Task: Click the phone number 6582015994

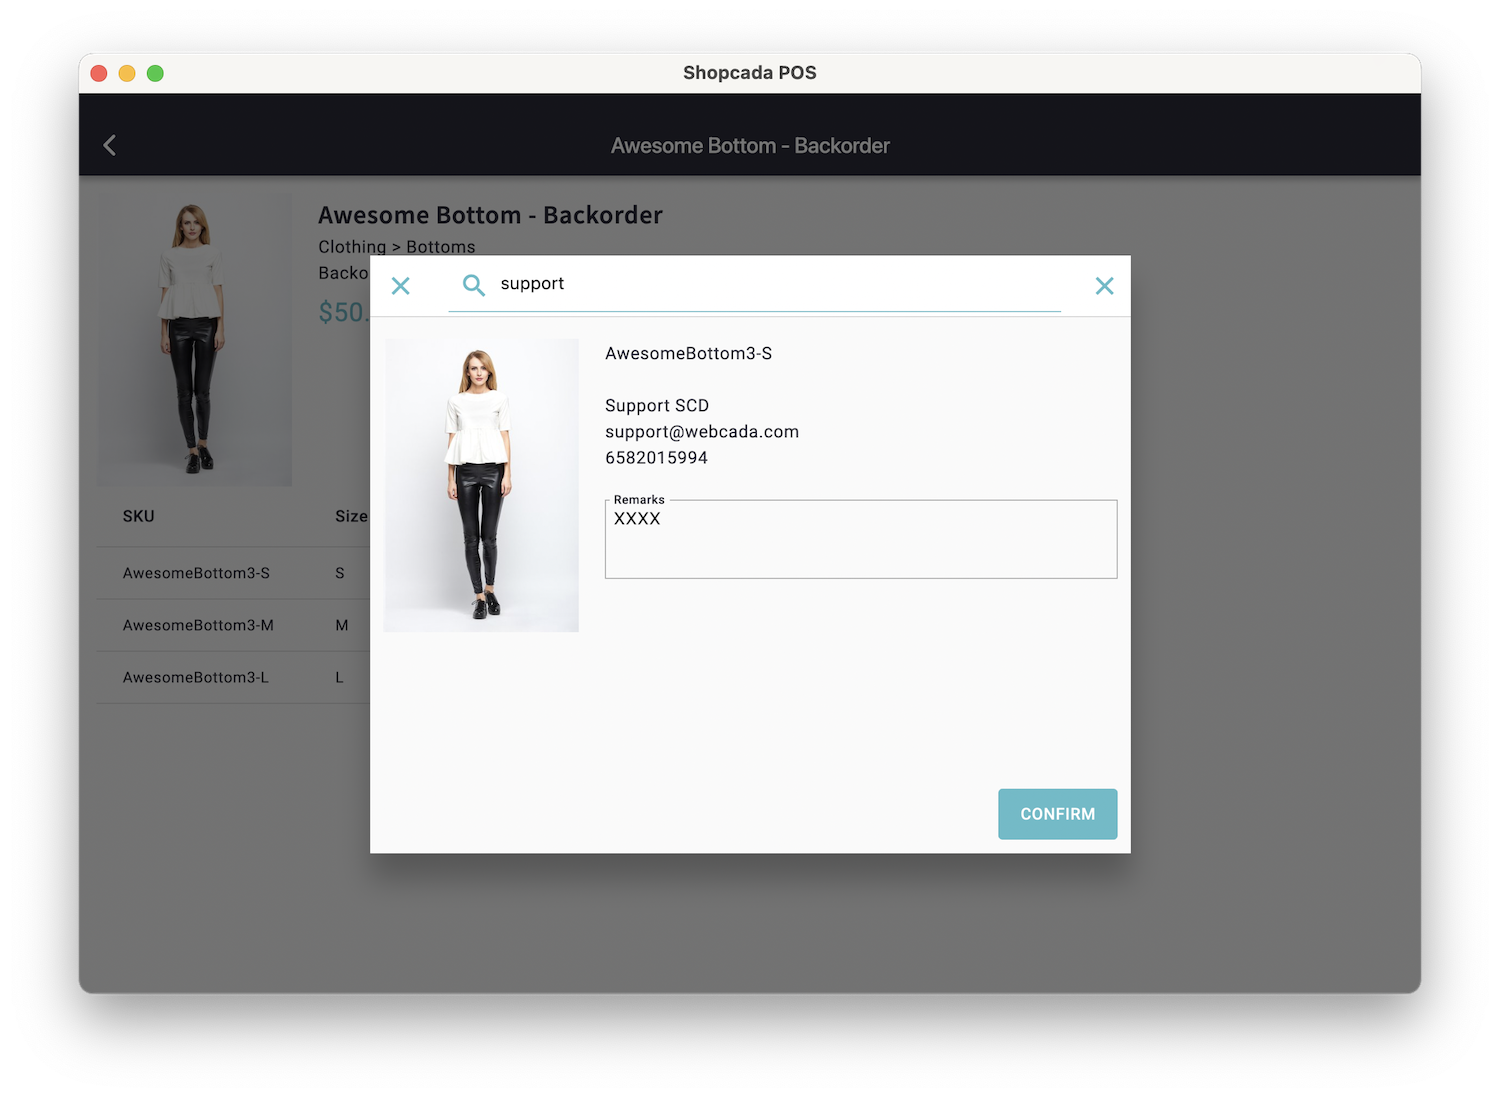Action: 656,458
